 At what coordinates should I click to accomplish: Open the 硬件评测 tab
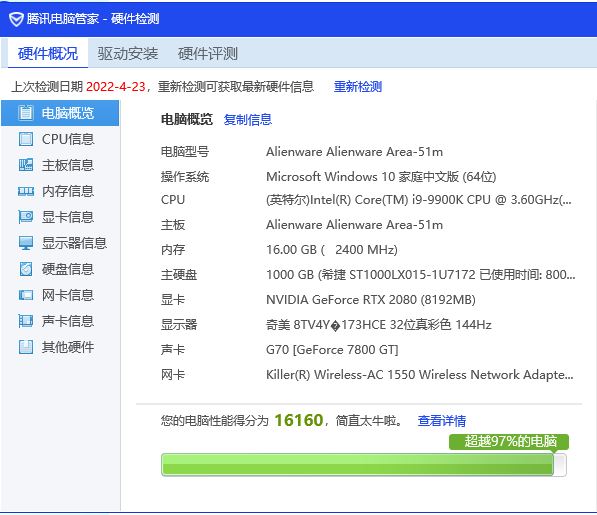pos(208,53)
